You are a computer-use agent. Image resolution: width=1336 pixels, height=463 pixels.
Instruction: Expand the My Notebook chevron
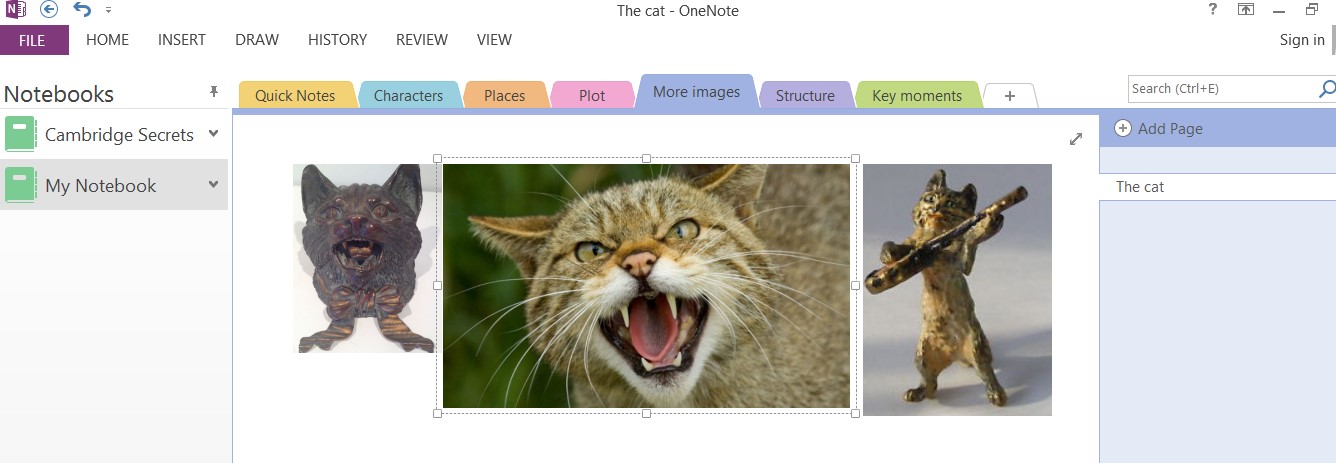[x=213, y=185]
